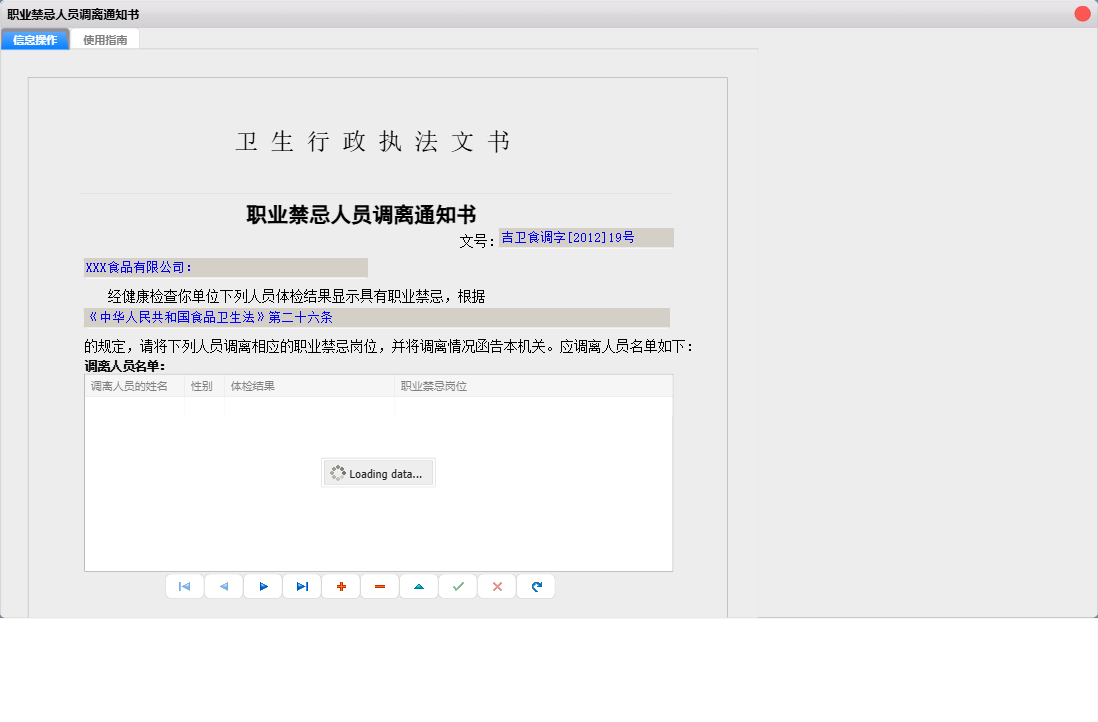Image resolution: width=1098 pixels, height=722 pixels.
Task: Select the 信息操作 tab
Action: (35, 39)
